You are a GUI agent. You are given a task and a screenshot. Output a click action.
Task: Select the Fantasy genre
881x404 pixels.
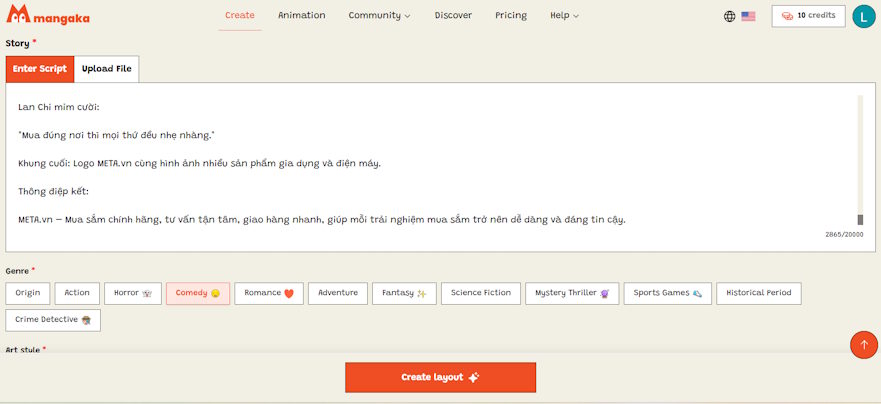pos(405,293)
